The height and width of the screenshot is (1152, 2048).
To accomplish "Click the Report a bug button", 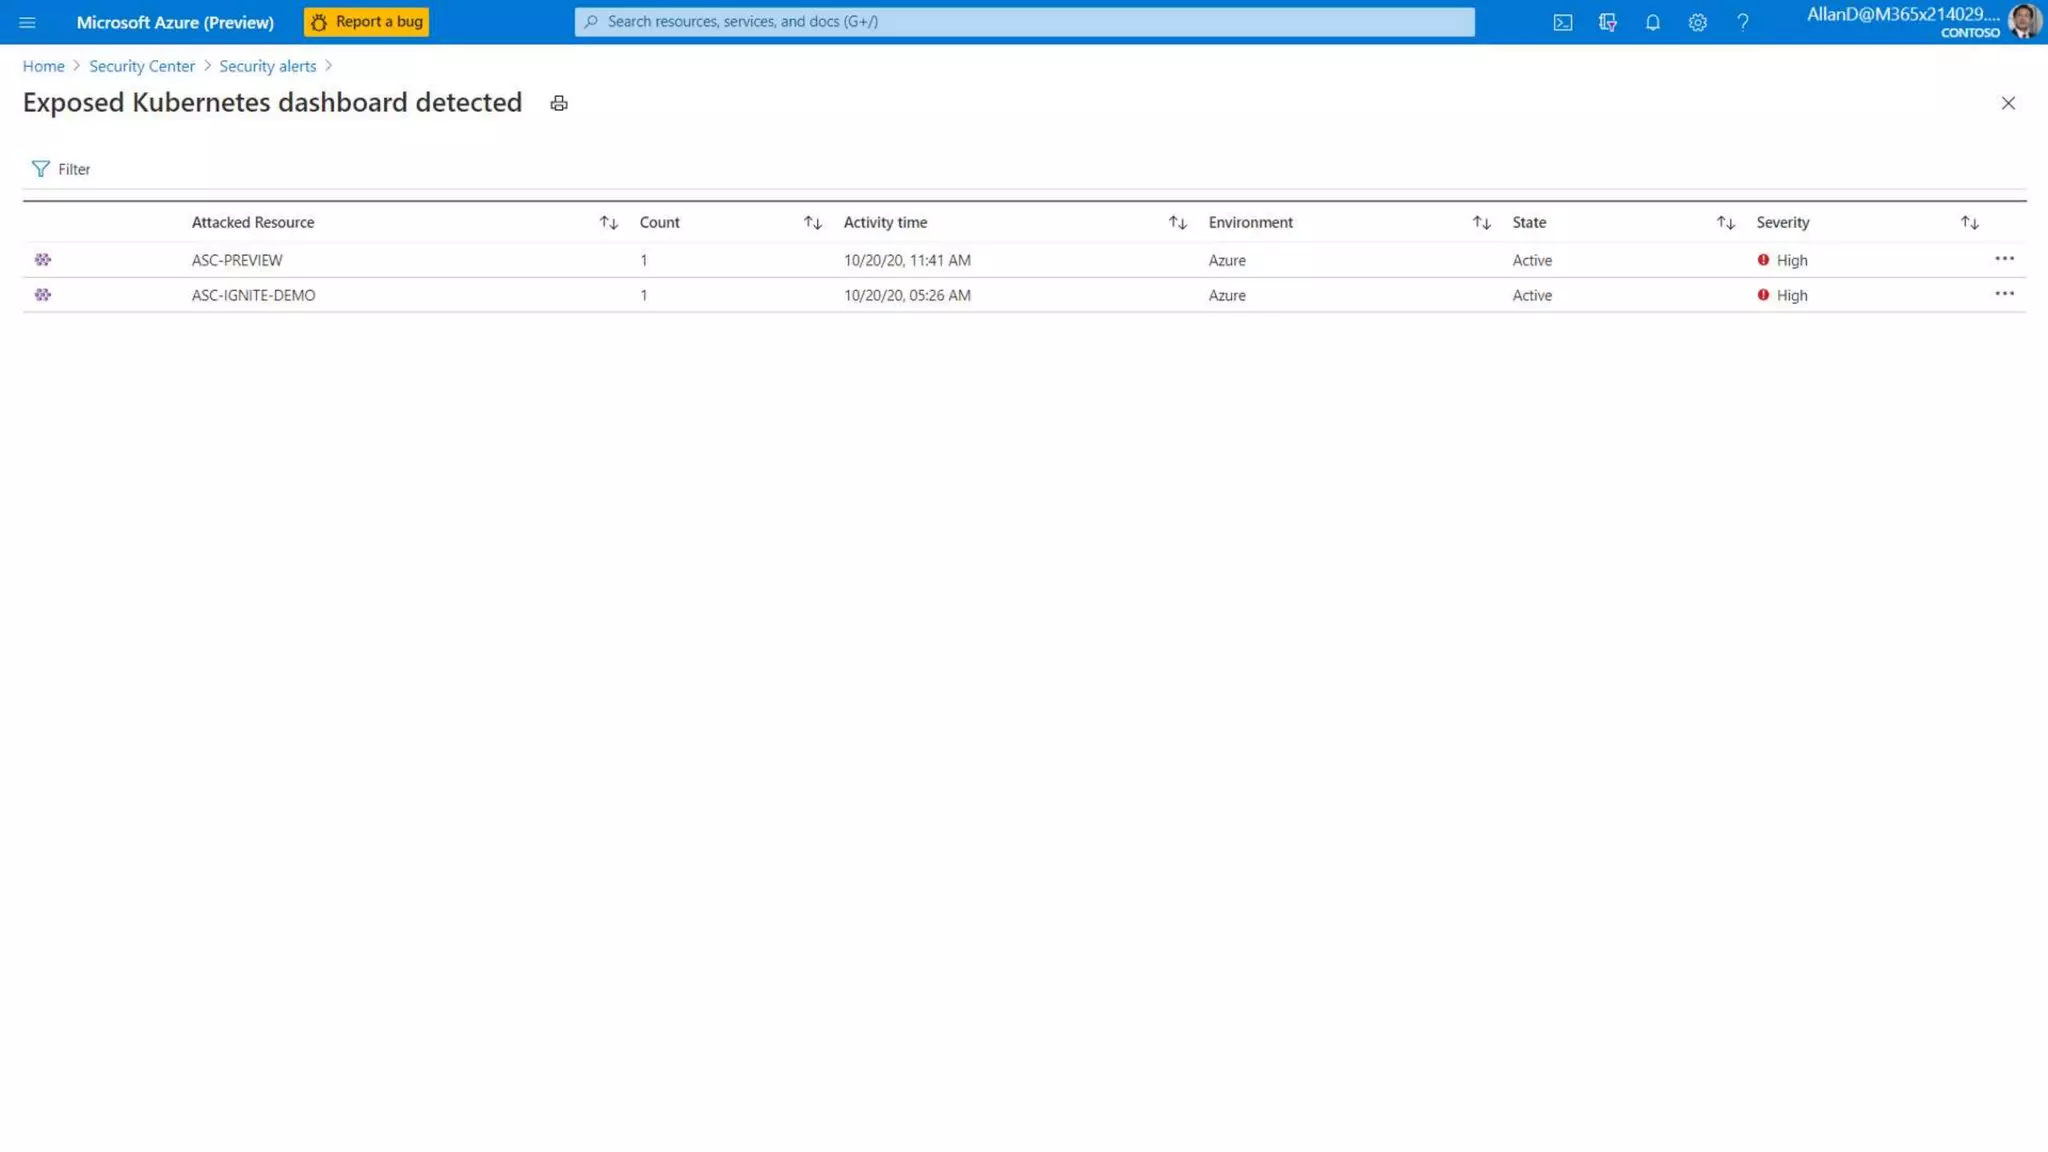I will (x=366, y=22).
